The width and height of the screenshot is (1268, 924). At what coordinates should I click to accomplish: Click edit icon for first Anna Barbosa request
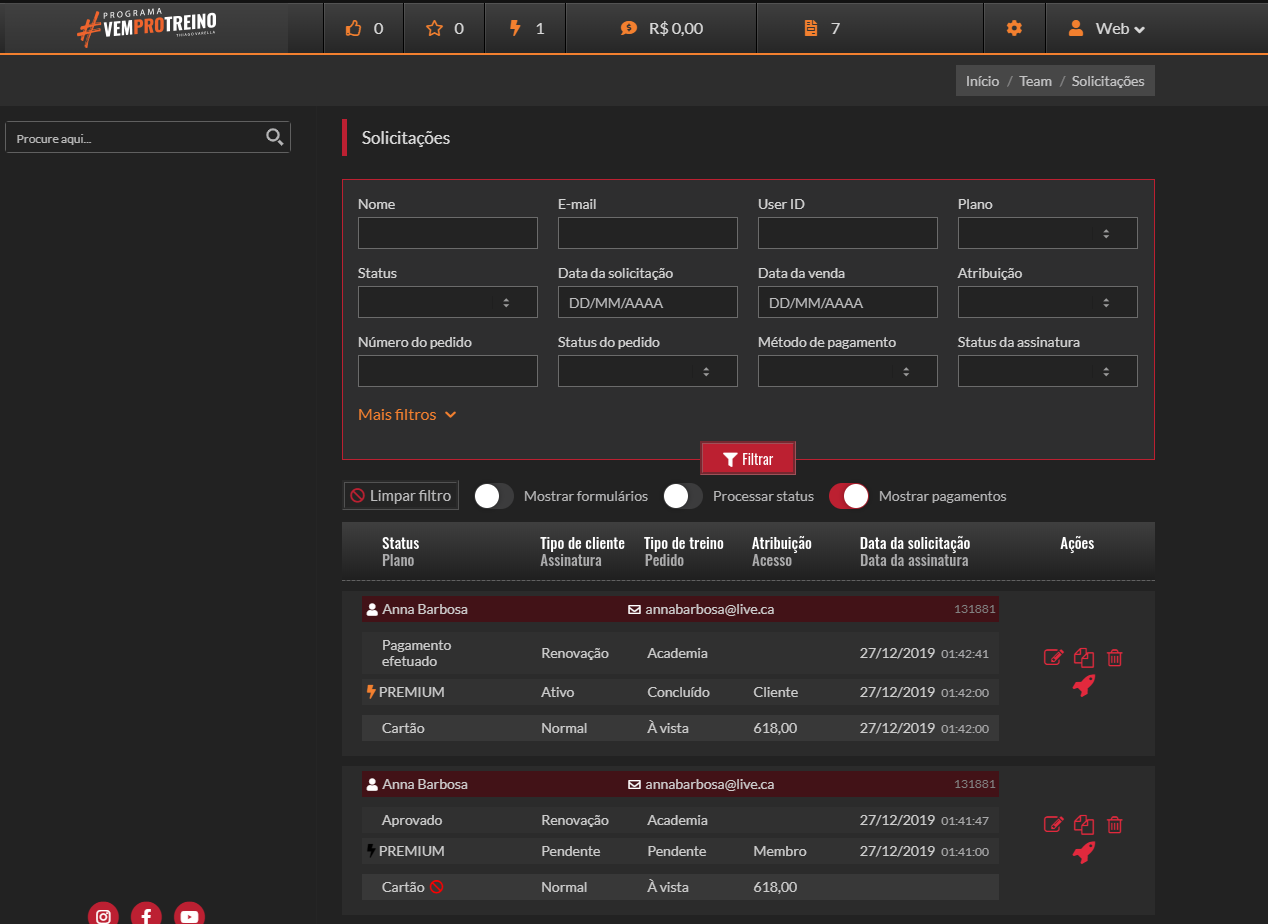[x=1053, y=658]
